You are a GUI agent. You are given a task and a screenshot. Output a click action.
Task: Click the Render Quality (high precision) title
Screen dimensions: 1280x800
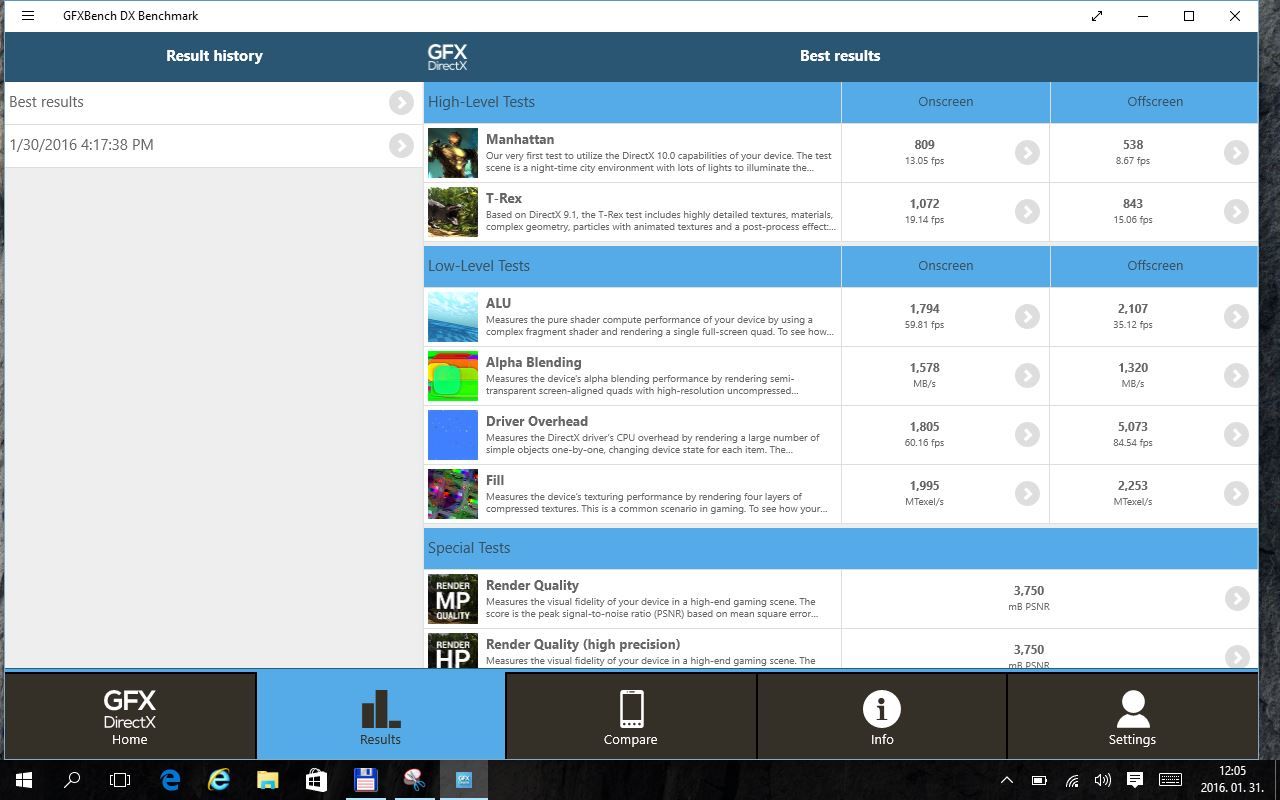point(583,644)
